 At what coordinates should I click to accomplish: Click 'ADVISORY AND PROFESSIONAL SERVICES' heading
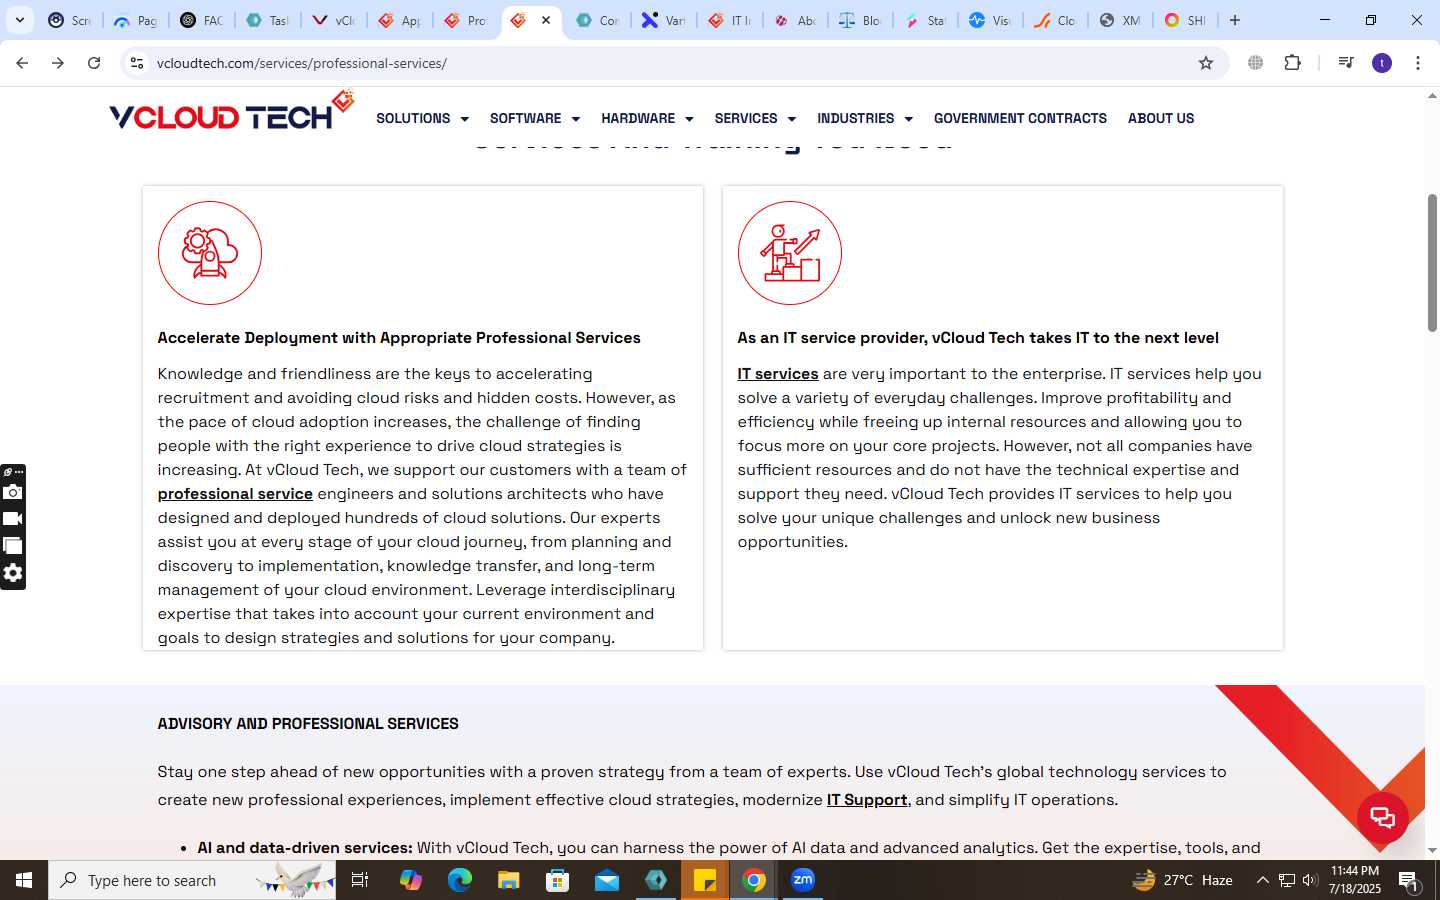click(308, 724)
